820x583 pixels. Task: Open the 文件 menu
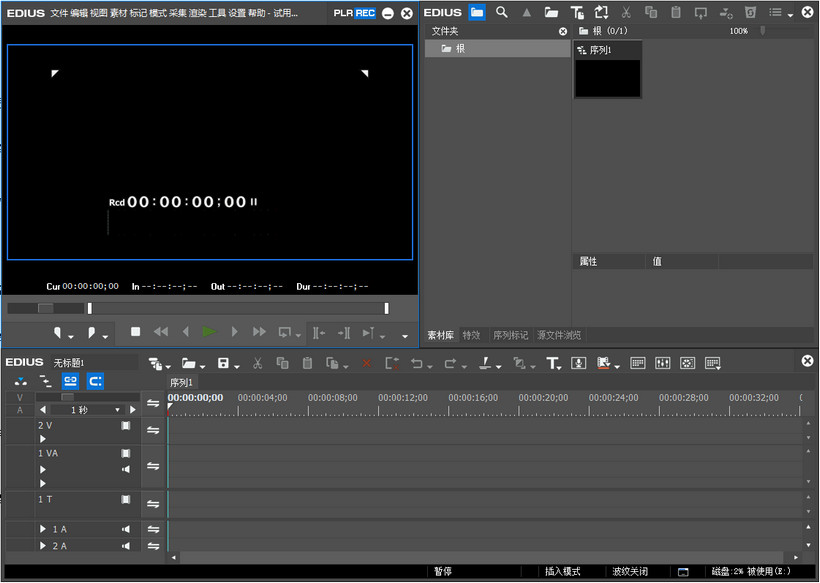[59, 13]
